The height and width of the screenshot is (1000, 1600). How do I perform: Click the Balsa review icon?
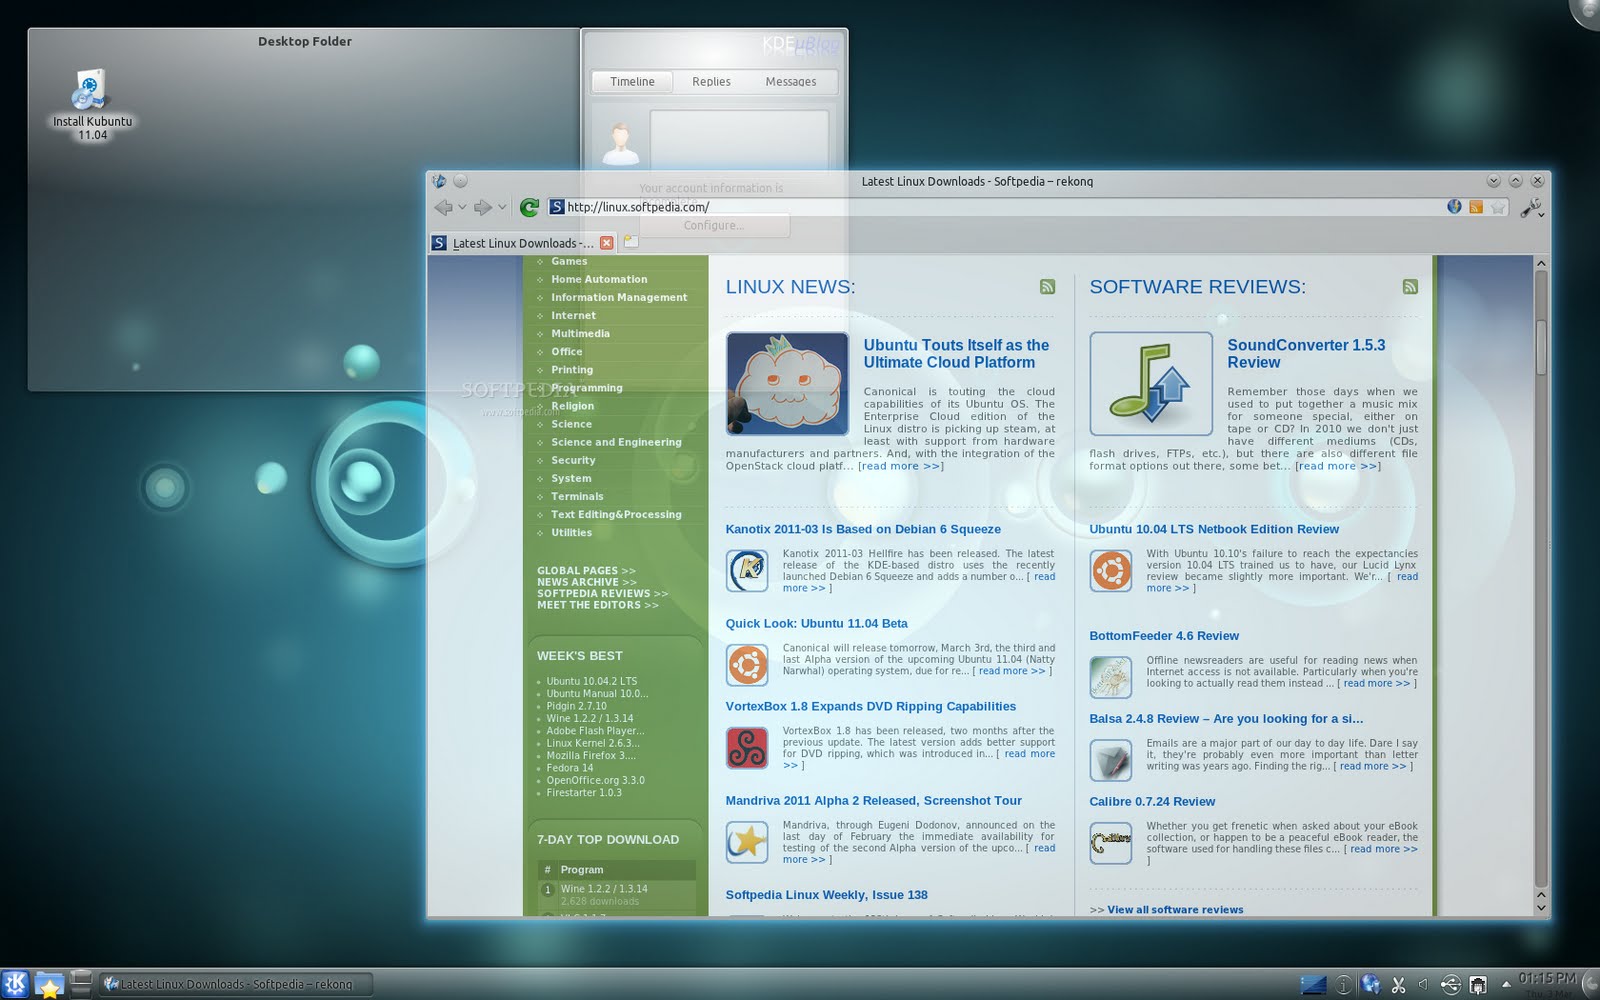click(1111, 761)
